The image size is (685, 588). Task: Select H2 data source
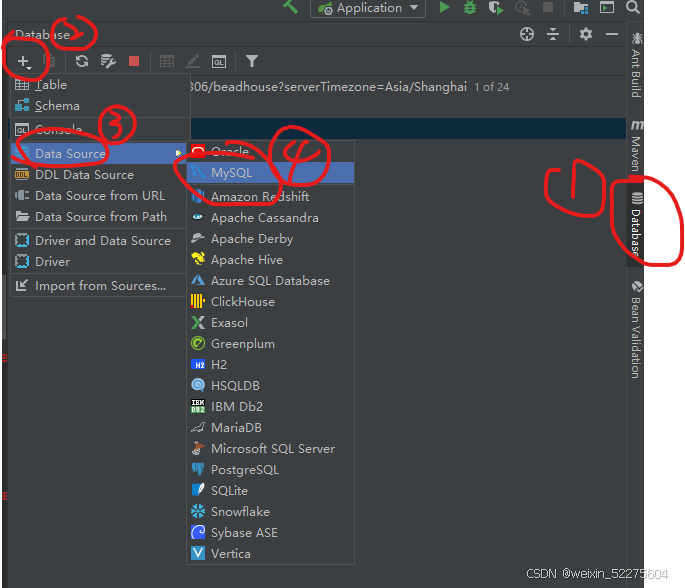(x=270, y=364)
